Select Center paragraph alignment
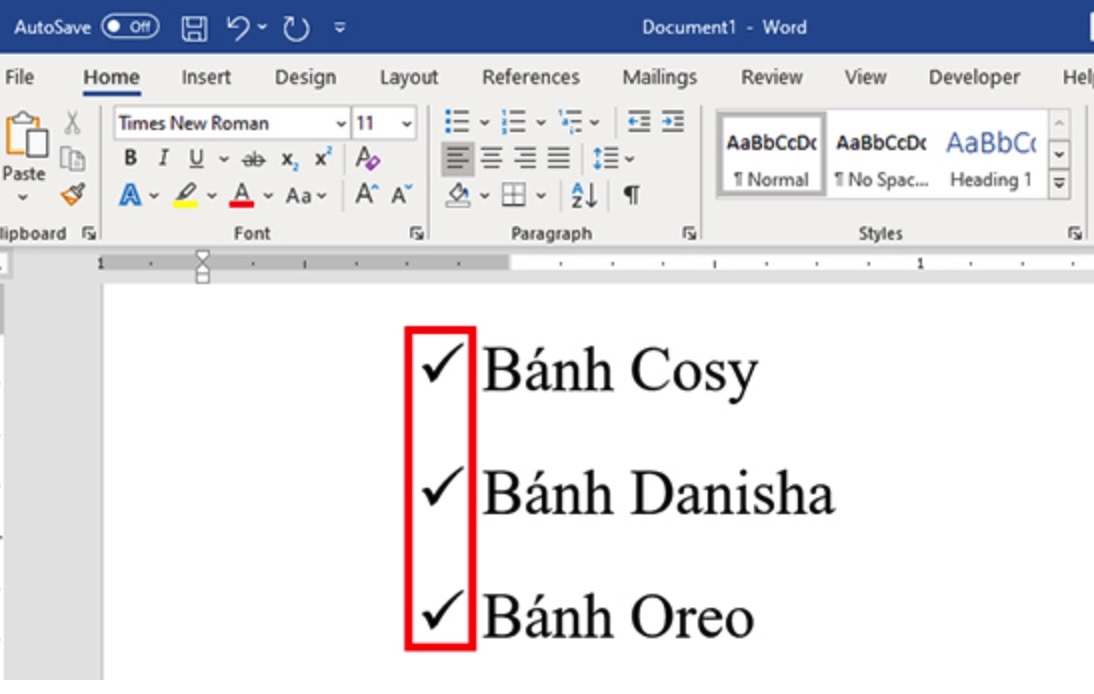The height and width of the screenshot is (694, 1094). [x=491, y=158]
